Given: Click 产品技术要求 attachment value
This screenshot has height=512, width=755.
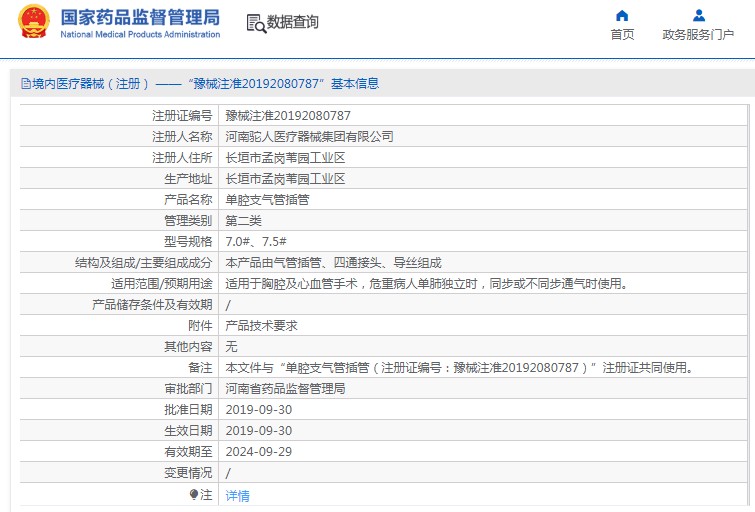Looking at the screenshot, I should click(261, 326).
